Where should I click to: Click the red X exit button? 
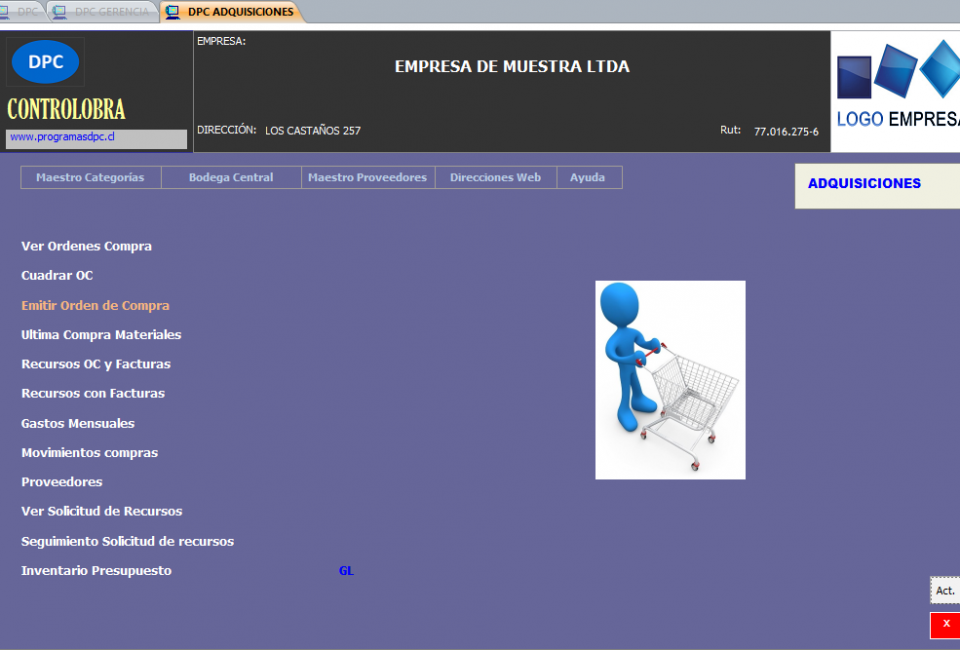point(945,624)
